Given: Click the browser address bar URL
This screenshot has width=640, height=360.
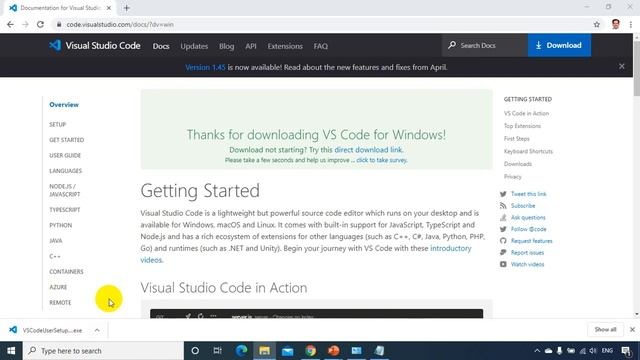Looking at the screenshot, I should [120, 24].
